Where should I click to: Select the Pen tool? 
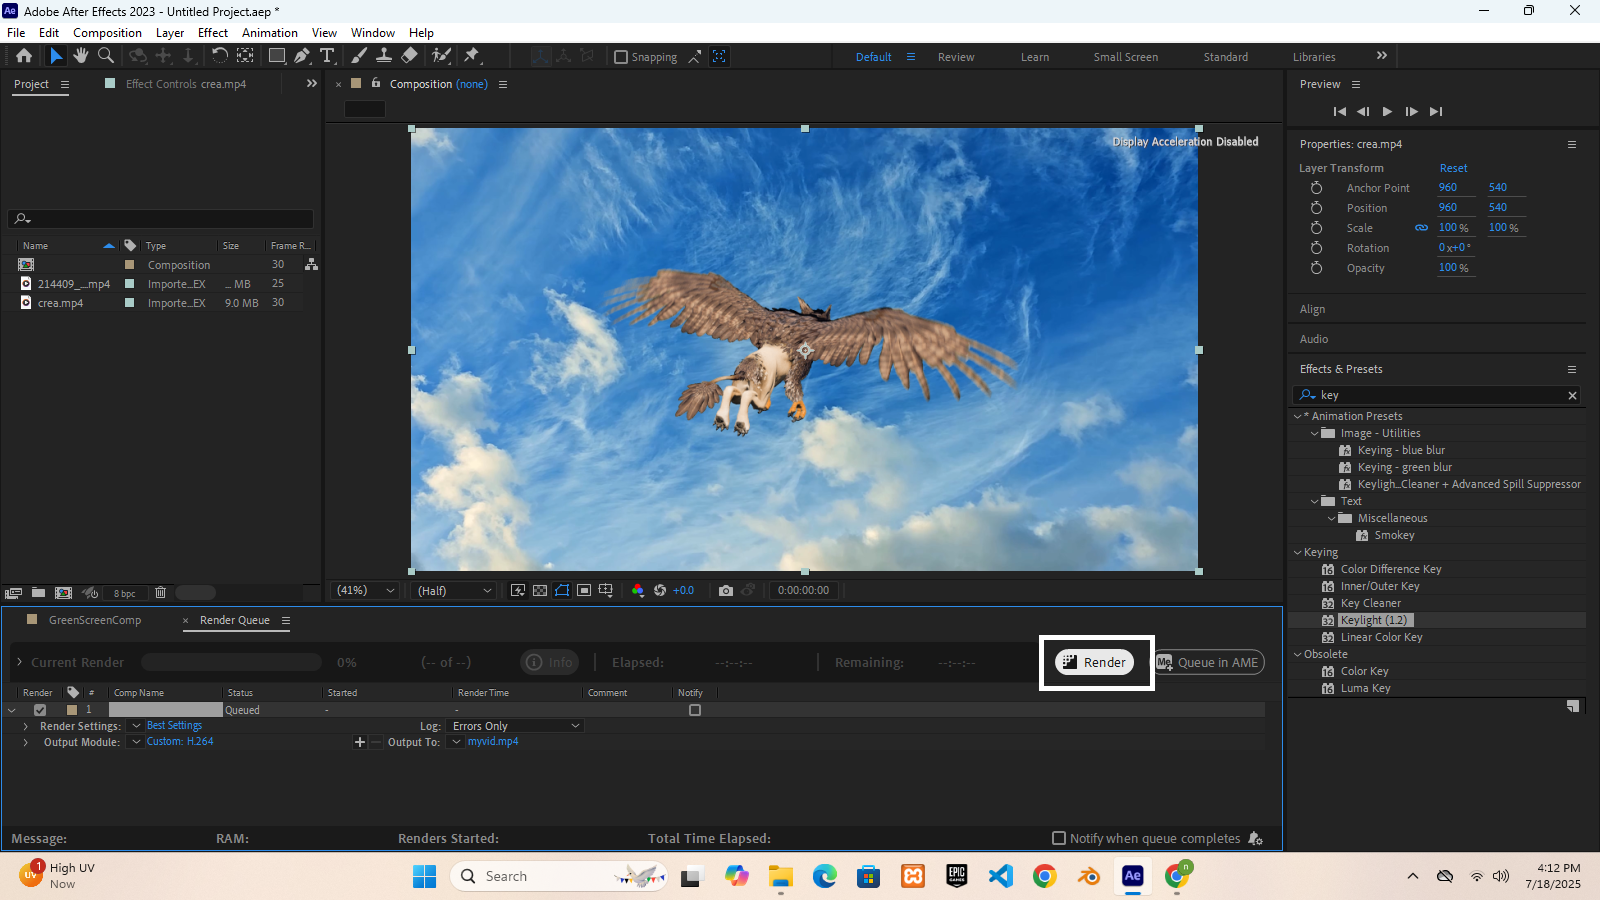302,56
